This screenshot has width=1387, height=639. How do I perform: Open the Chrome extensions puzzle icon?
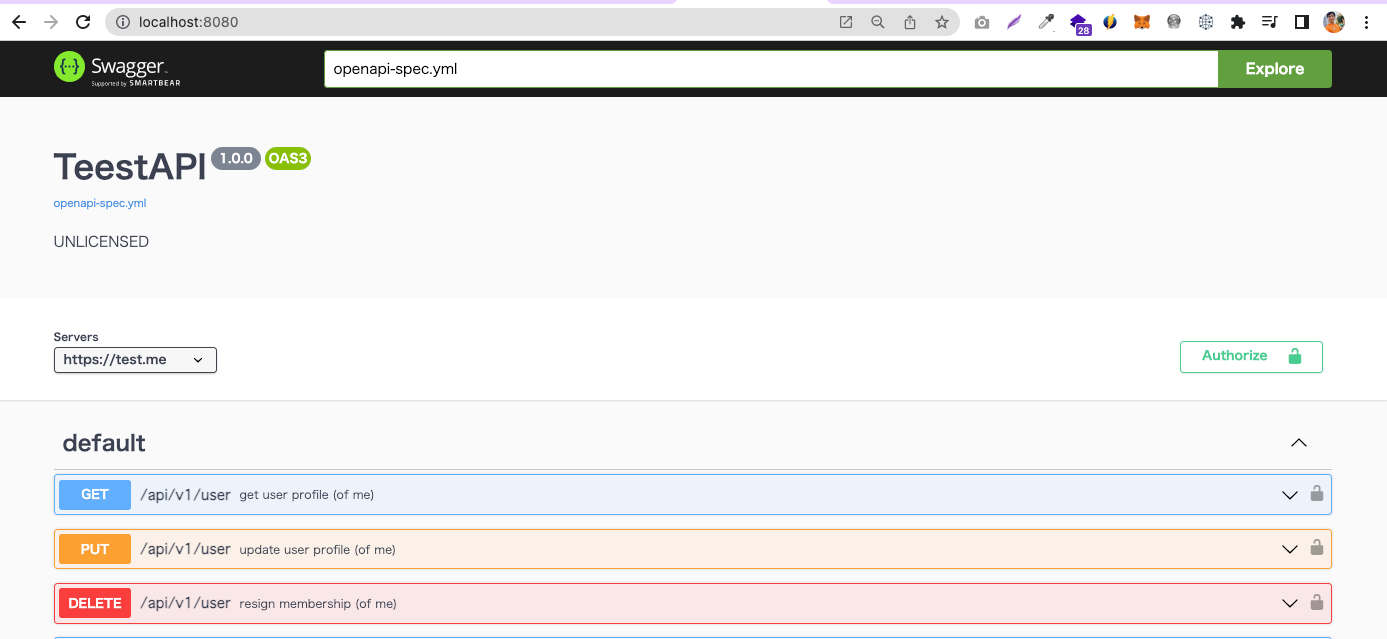(1237, 22)
